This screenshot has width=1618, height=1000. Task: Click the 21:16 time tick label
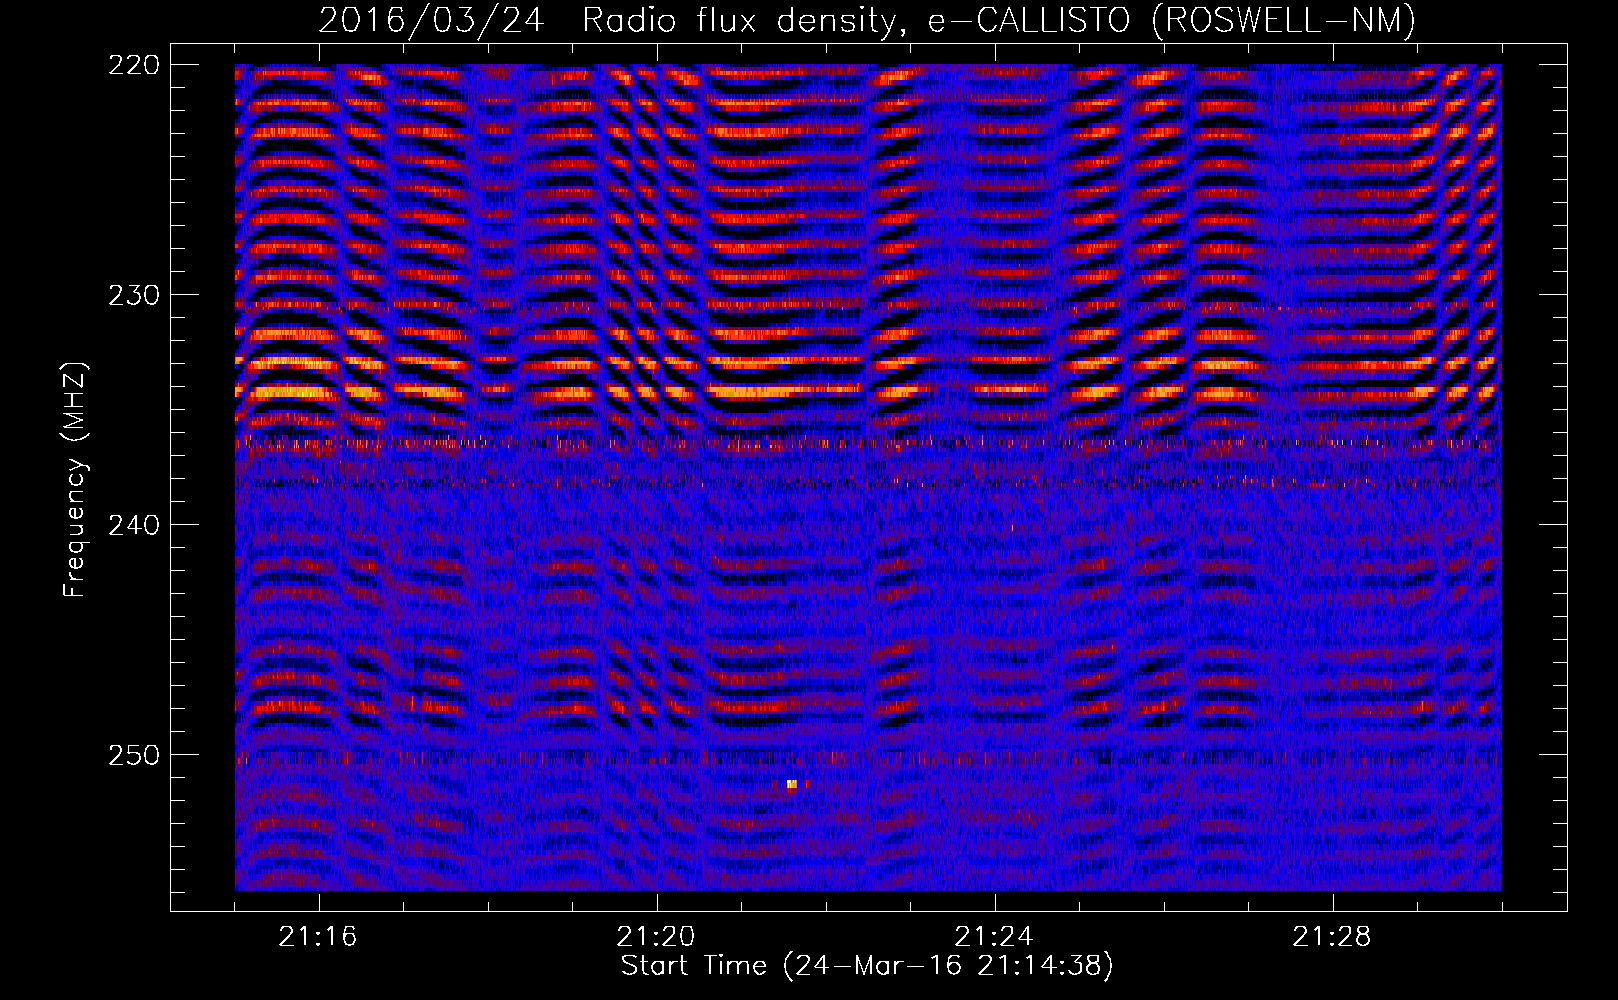318,937
